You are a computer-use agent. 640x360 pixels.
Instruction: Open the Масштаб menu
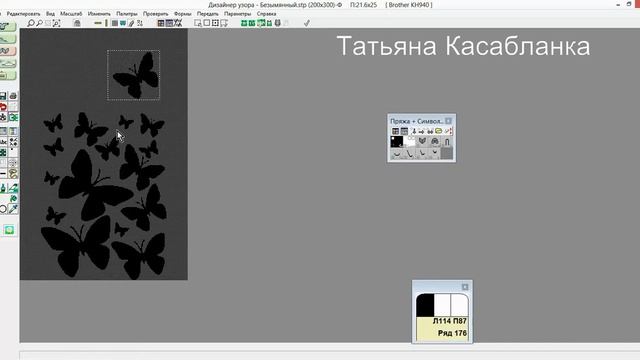click(71, 14)
